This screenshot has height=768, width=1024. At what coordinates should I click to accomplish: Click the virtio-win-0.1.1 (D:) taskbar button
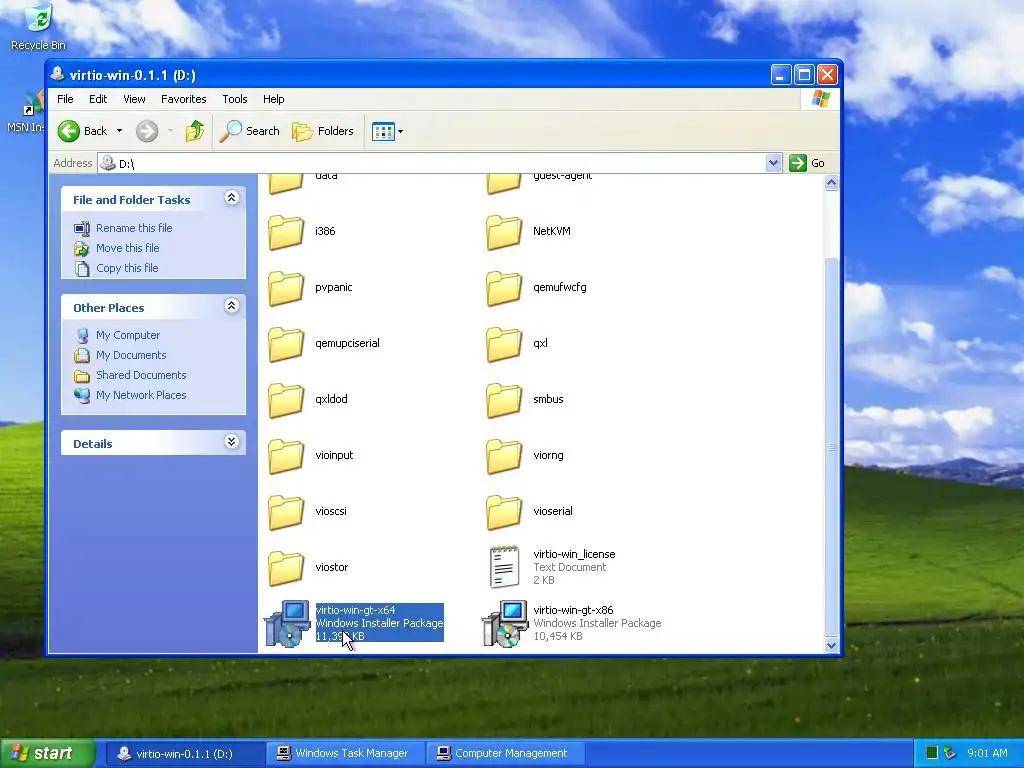(x=184, y=754)
